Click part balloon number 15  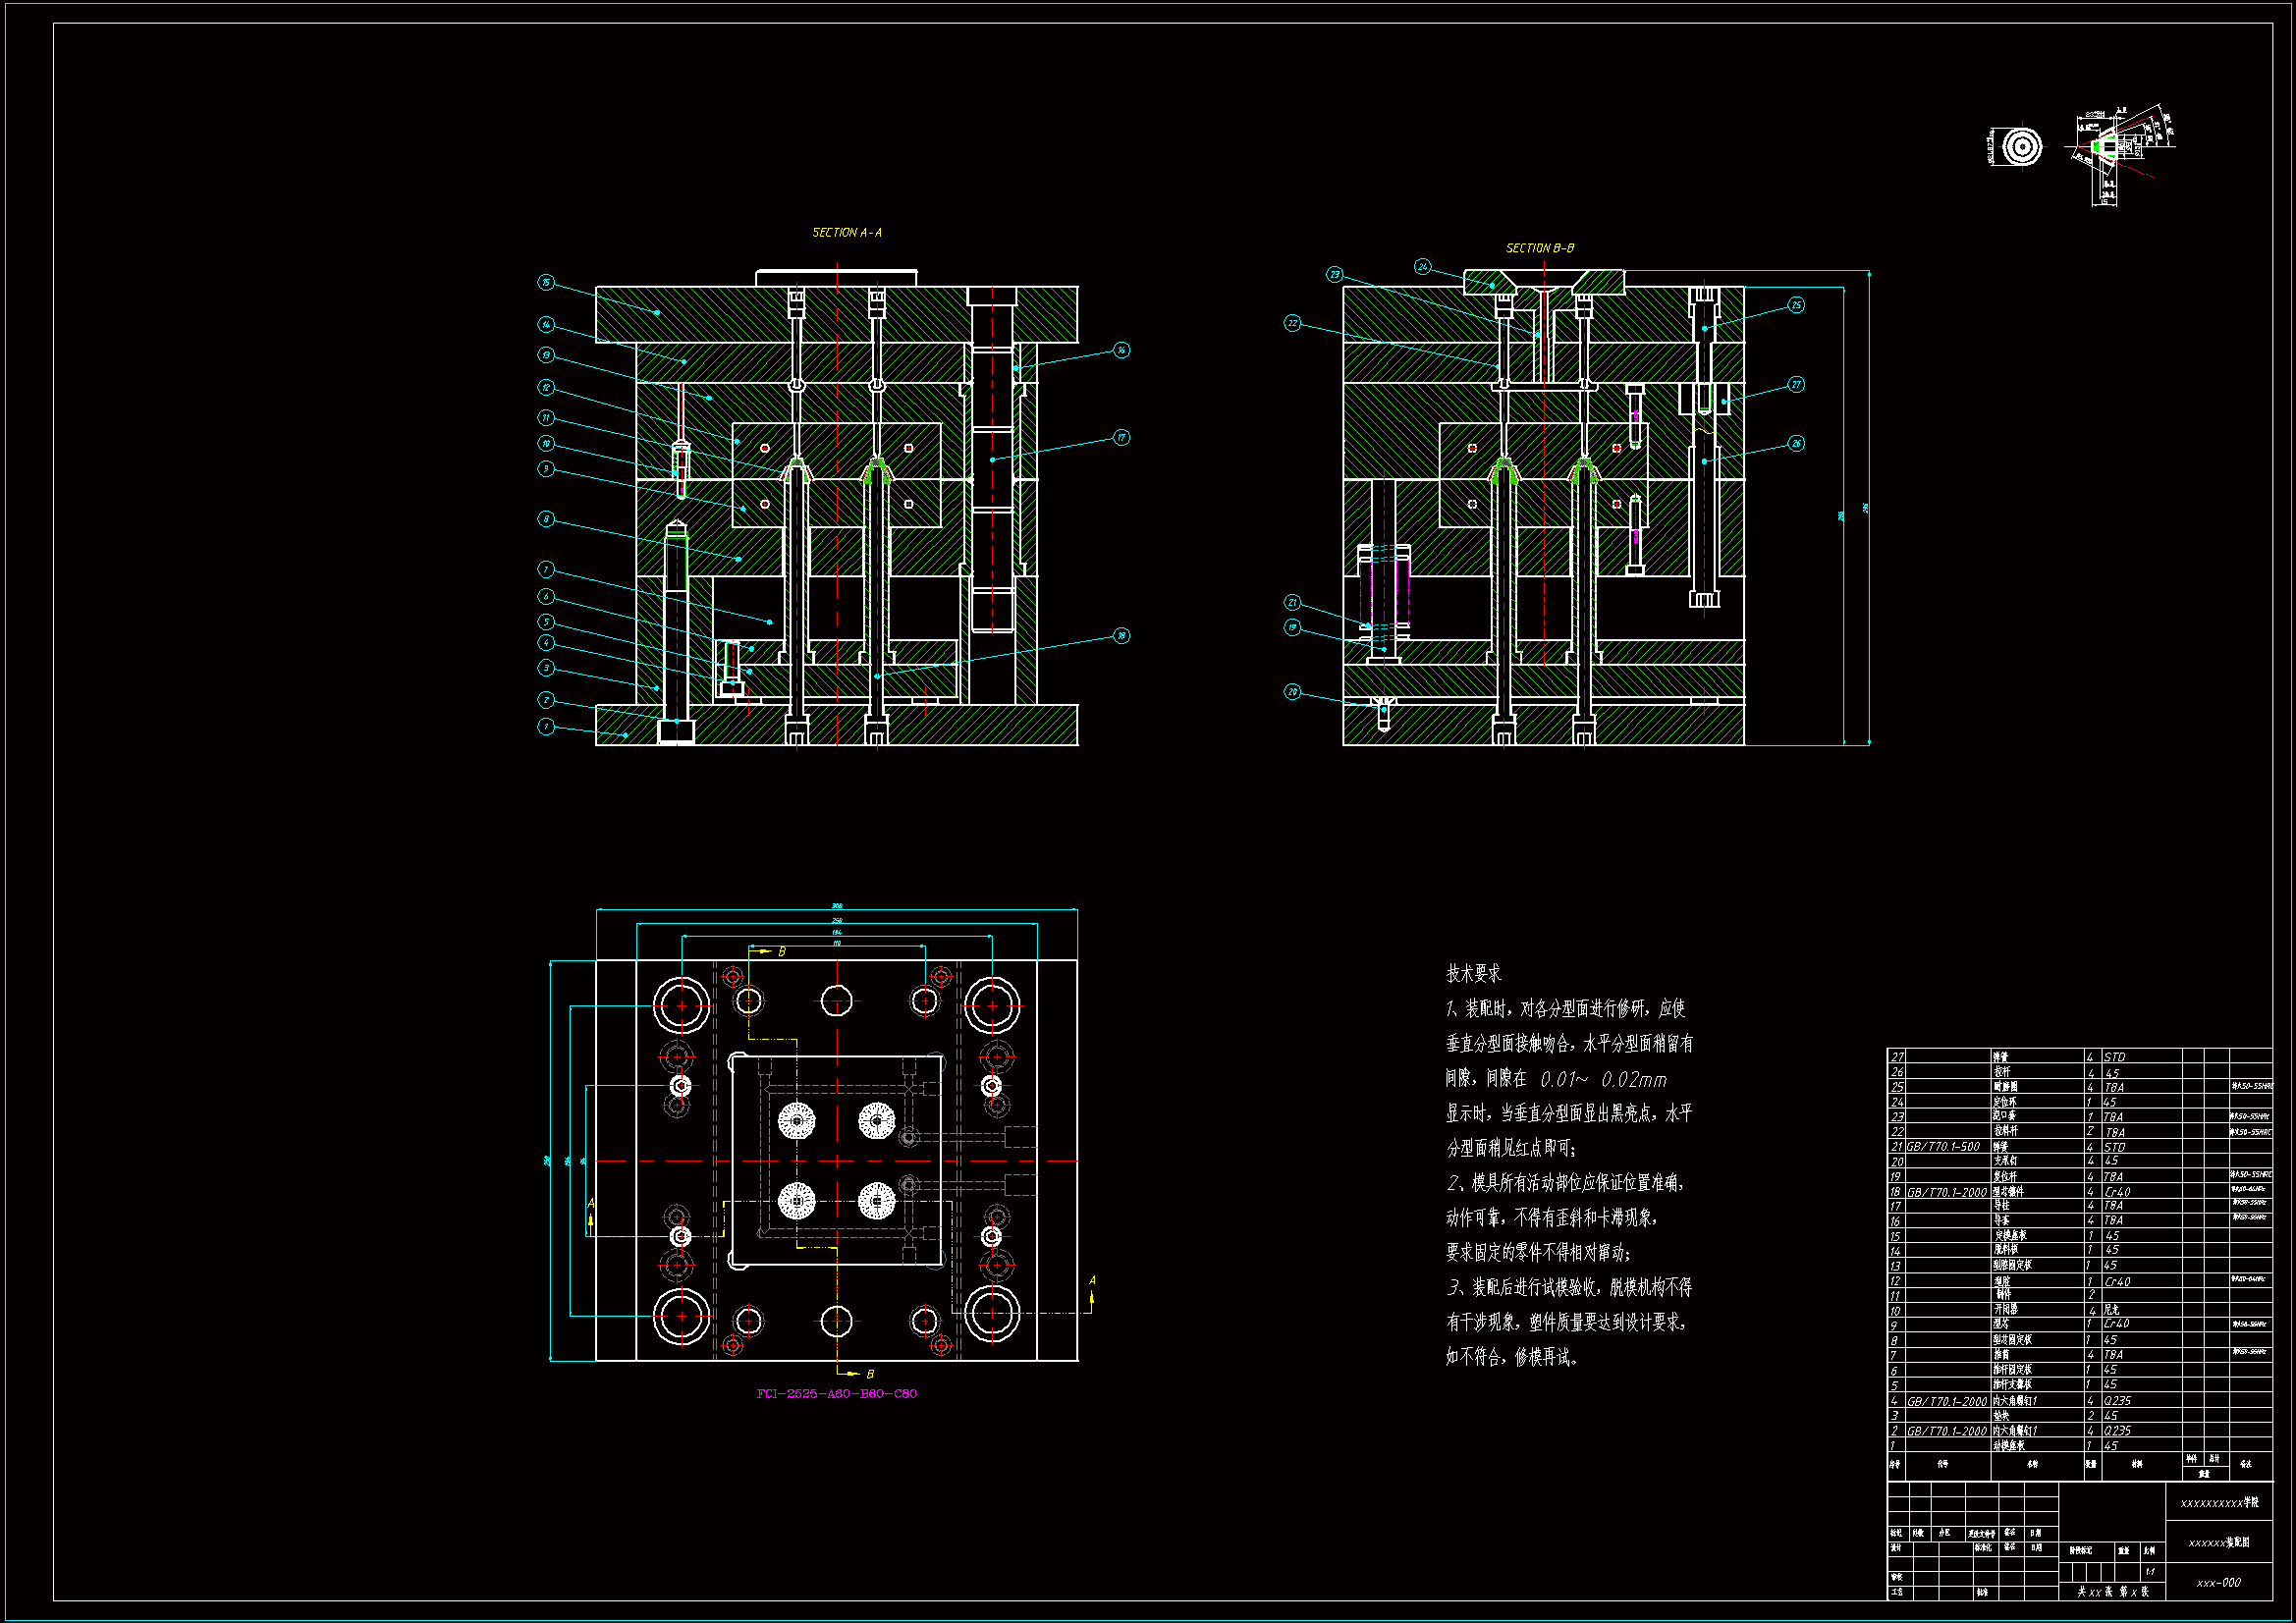click(x=545, y=283)
